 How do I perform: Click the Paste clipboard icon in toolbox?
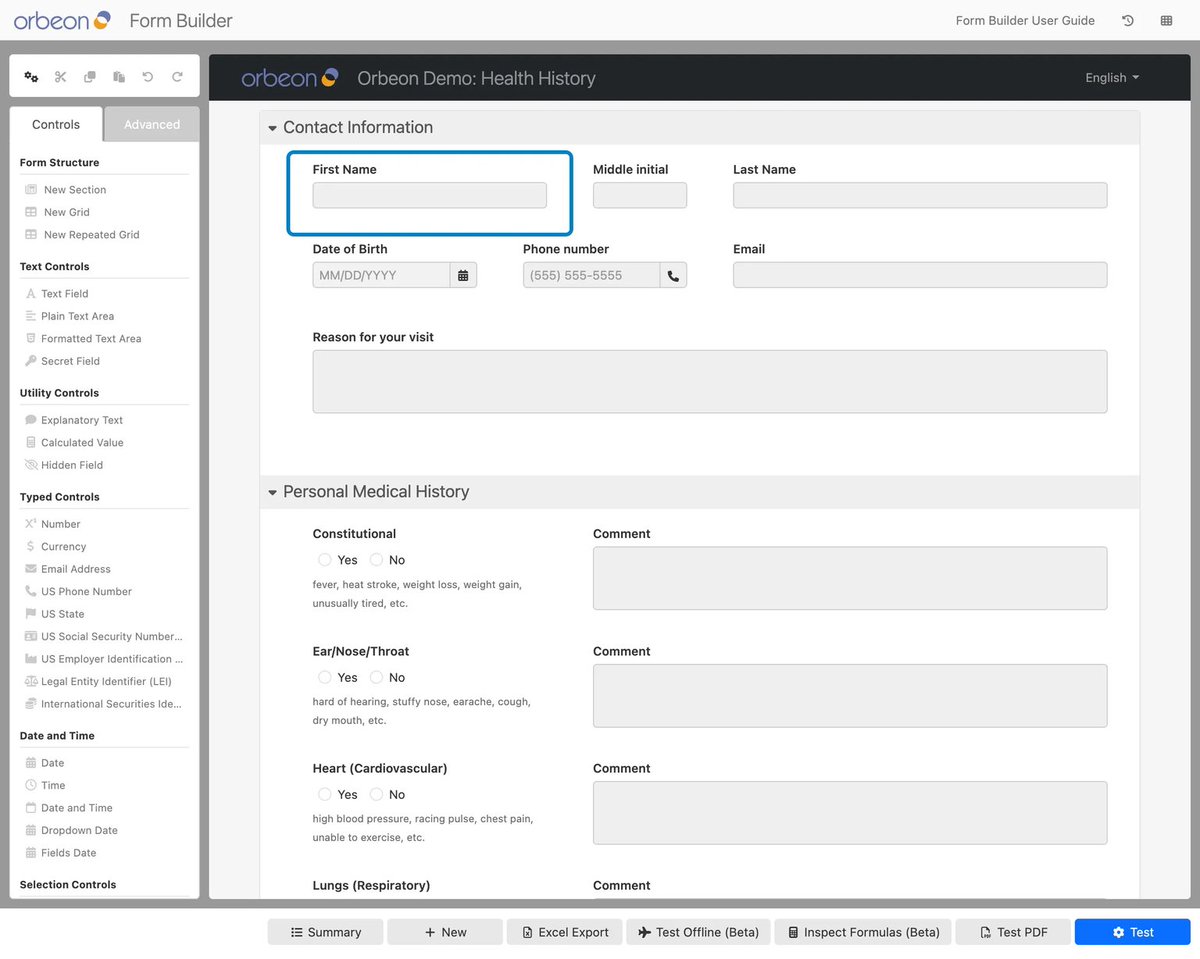pos(119,77)
